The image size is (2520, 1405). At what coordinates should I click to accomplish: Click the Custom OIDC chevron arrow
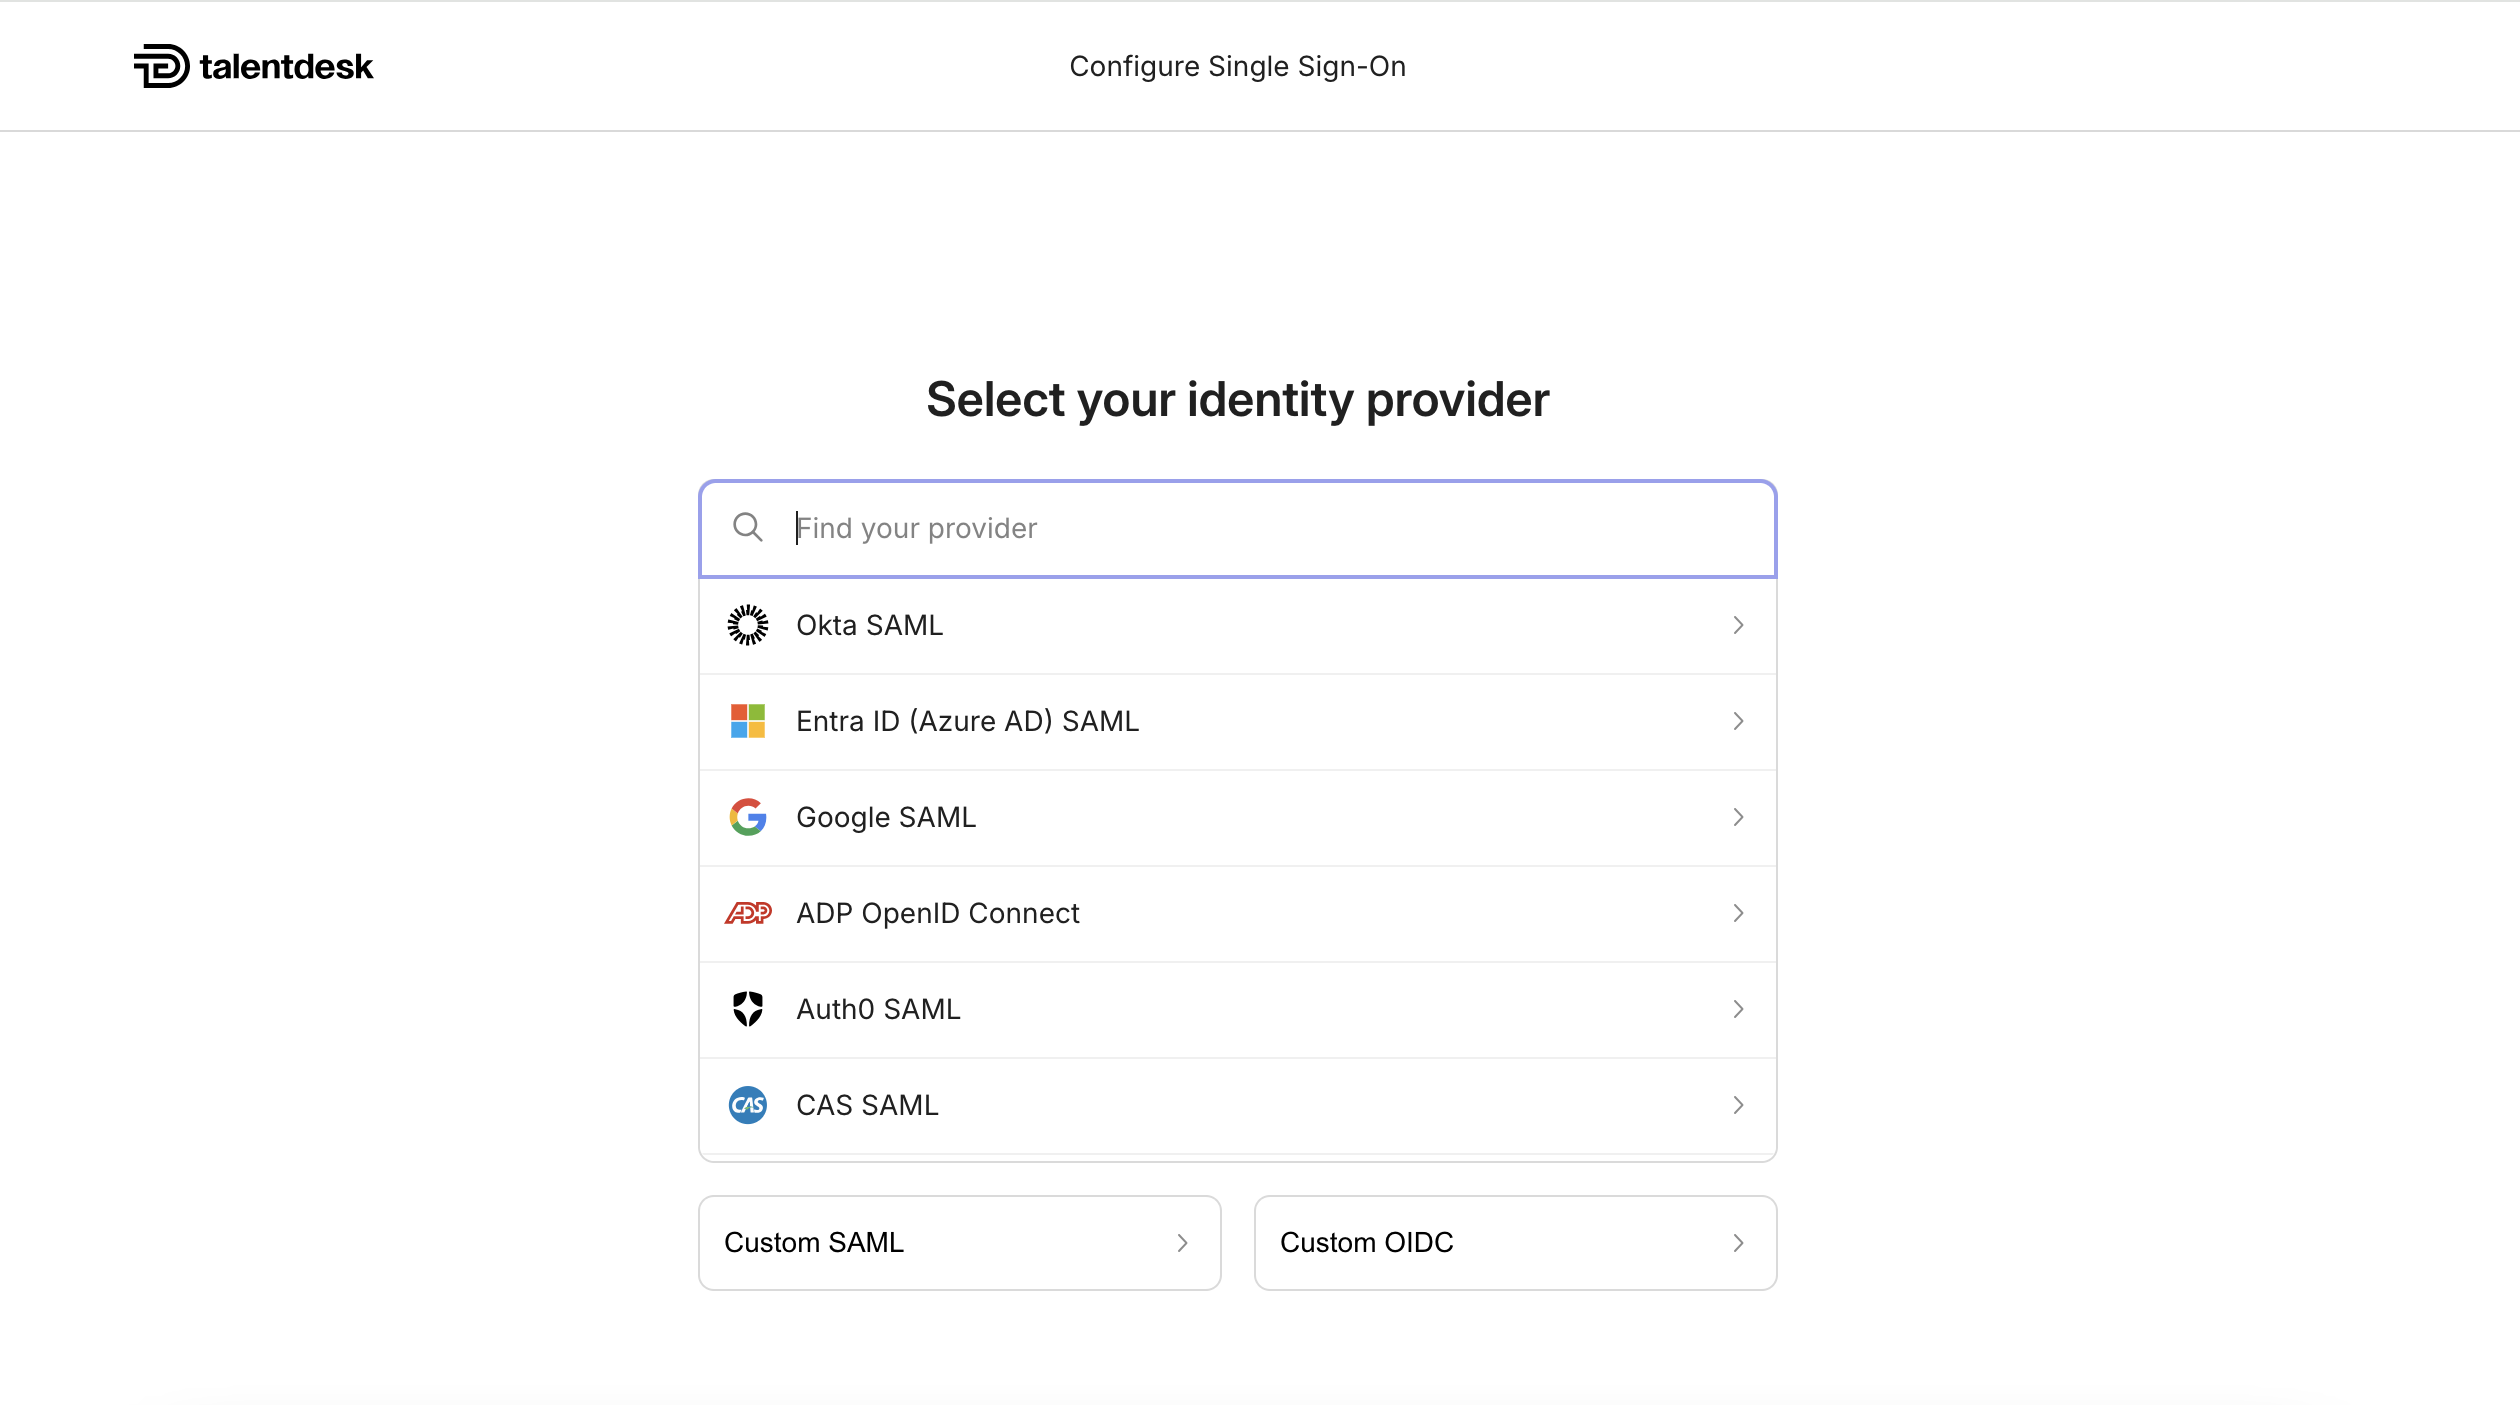(1738, 1242)
